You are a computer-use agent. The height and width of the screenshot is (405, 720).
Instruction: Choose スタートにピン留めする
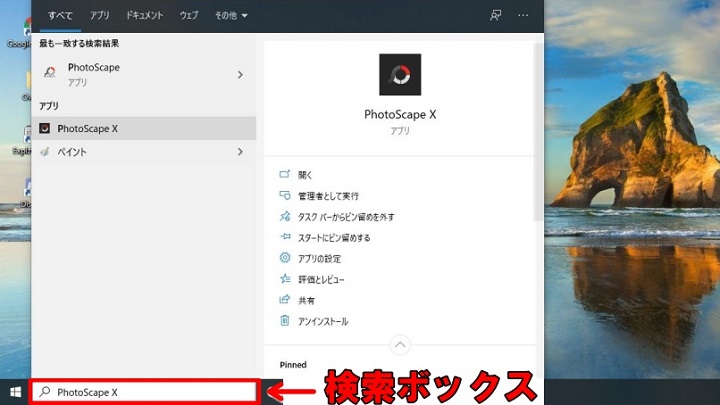click(x=334, y=238)
